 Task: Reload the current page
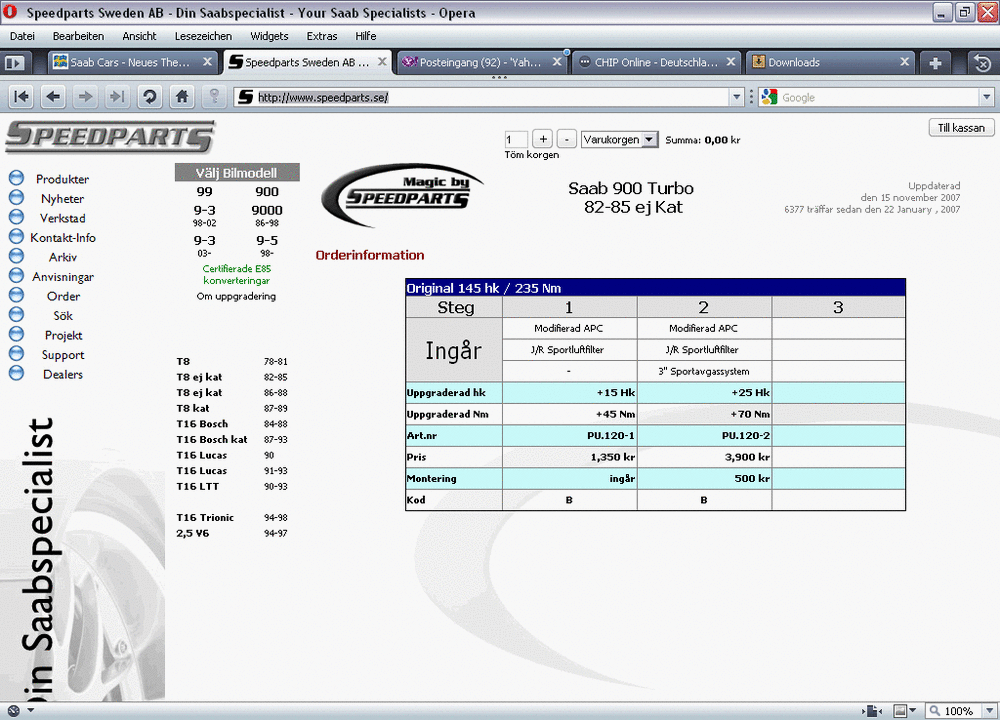click(x=150, y=97)
